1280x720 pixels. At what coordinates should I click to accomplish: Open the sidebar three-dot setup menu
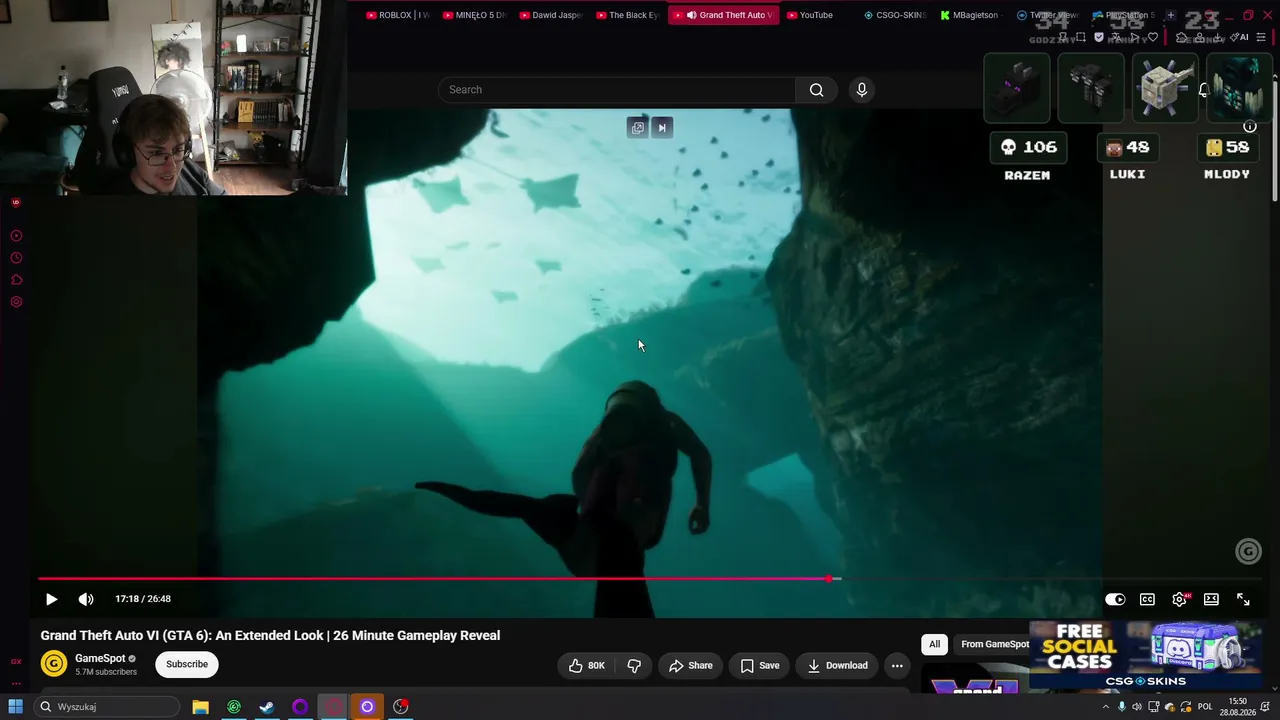click(x=16, y=684)
